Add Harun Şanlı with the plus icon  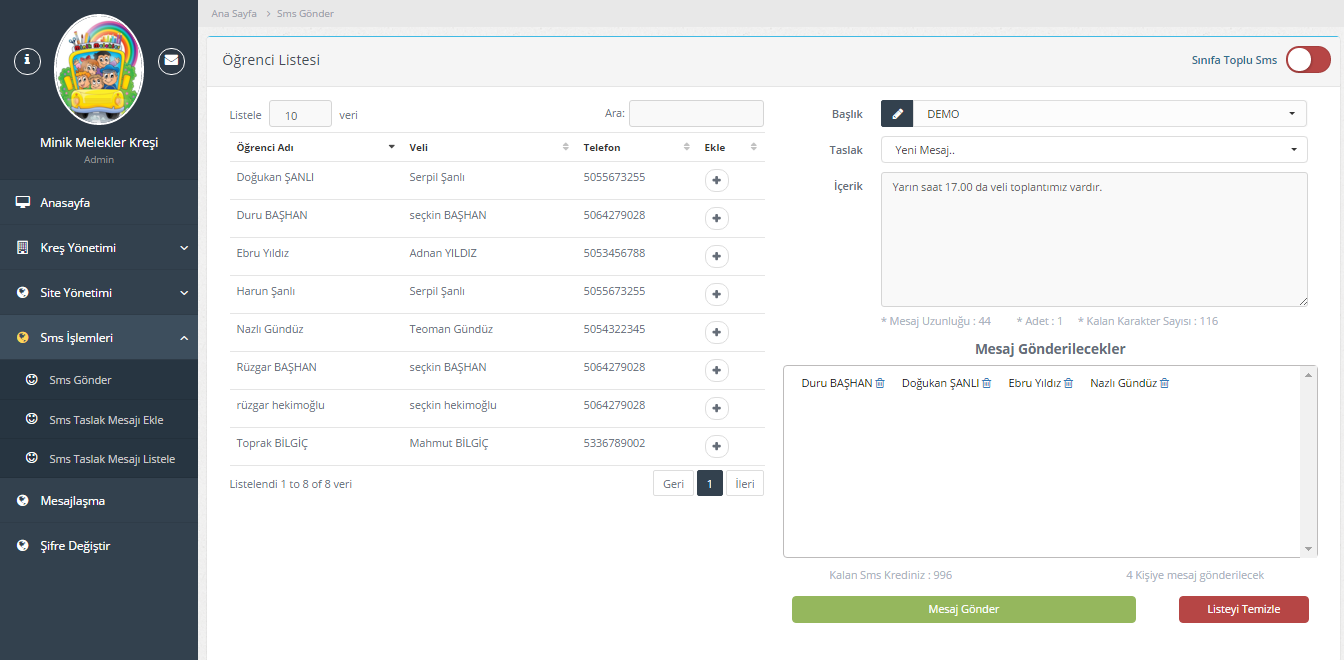pos(717,295)
